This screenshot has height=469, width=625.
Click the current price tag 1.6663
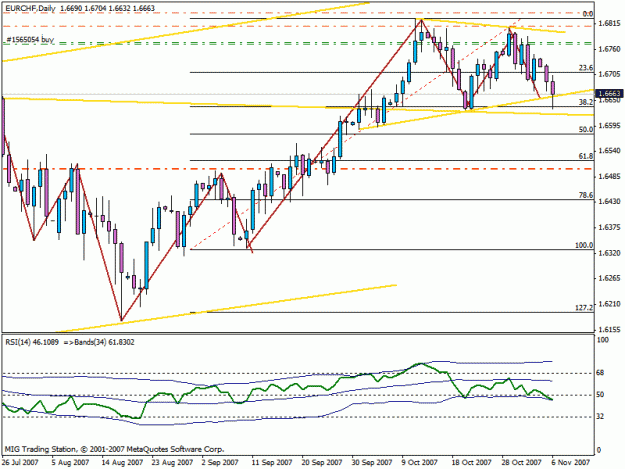point(609,94)
